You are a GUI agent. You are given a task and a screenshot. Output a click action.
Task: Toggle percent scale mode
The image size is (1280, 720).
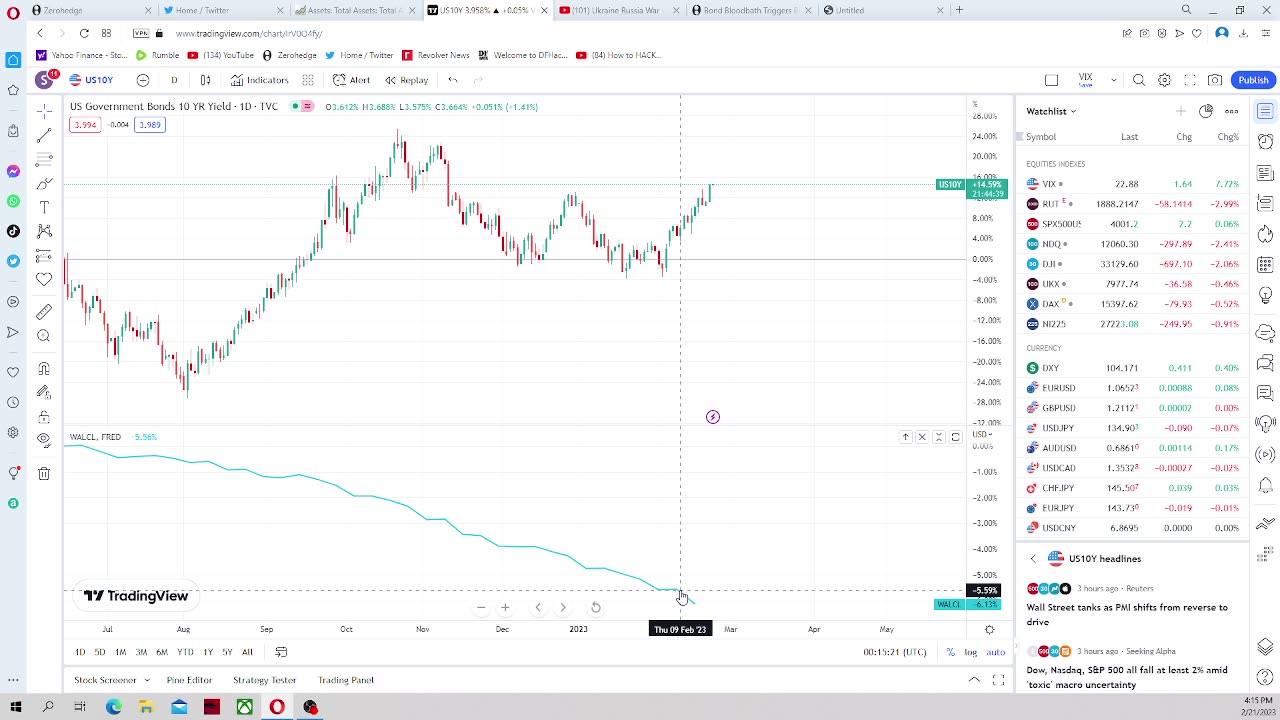[950, 652]
